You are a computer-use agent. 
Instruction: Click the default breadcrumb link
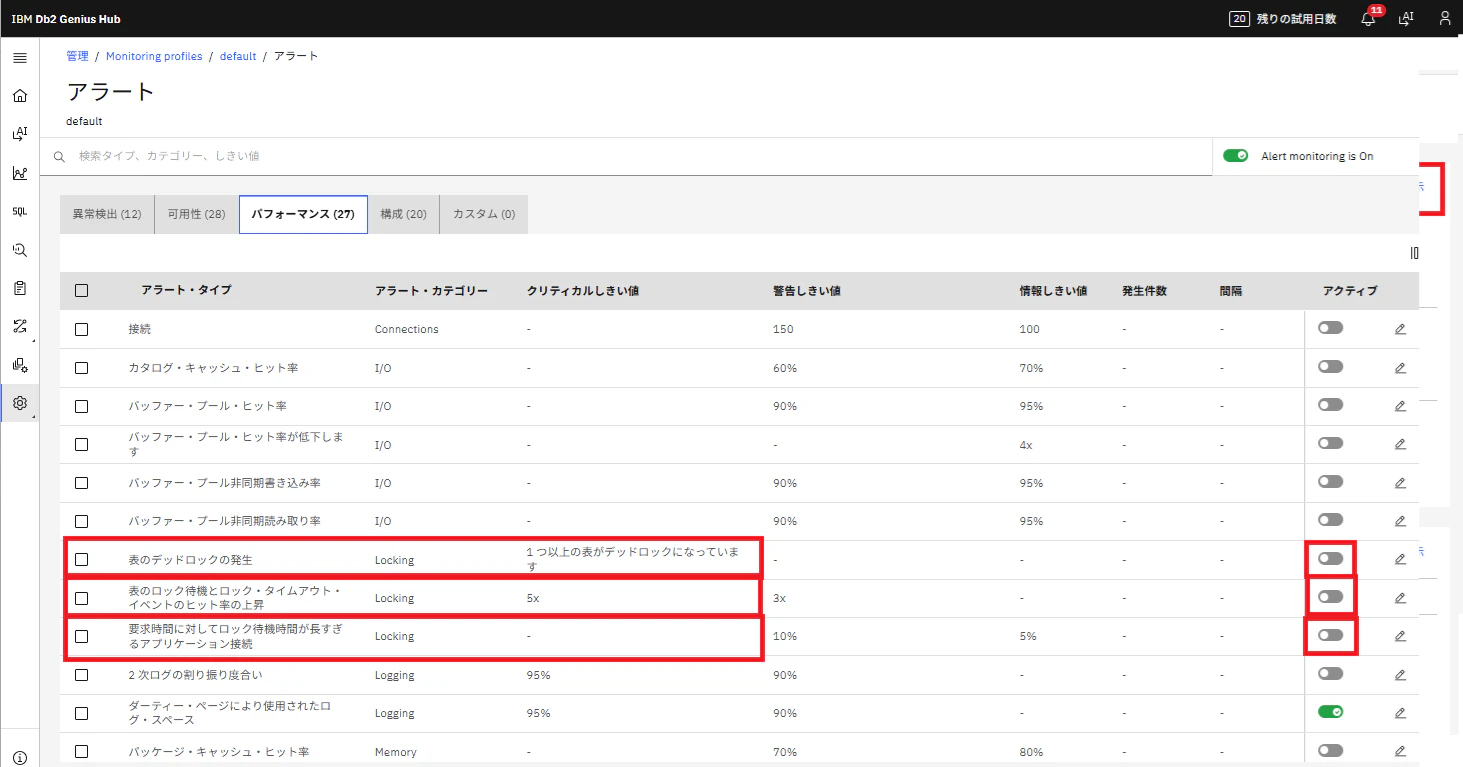[238, 56]
